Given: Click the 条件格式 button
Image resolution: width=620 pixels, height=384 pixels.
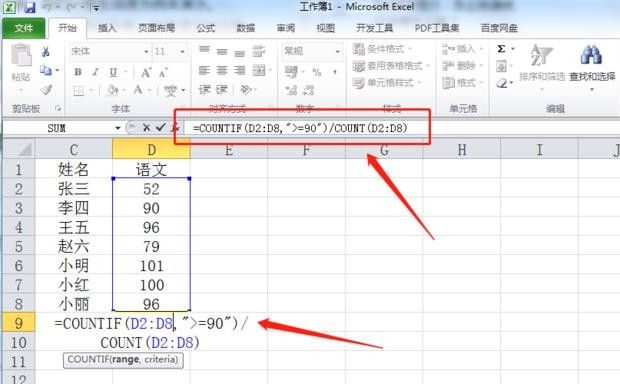Looking at the screenshot, I should (x=382, y=49).
